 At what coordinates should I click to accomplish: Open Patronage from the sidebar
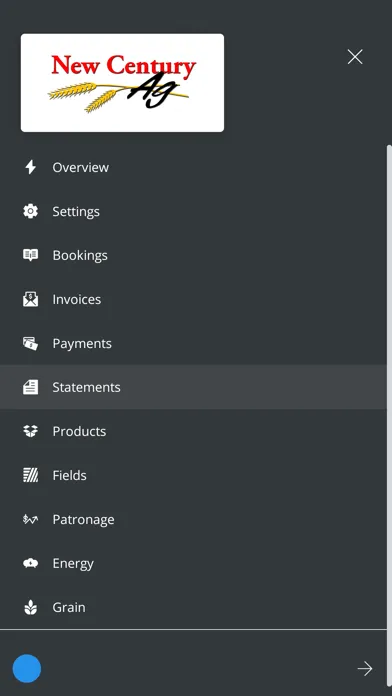(193, 519)
